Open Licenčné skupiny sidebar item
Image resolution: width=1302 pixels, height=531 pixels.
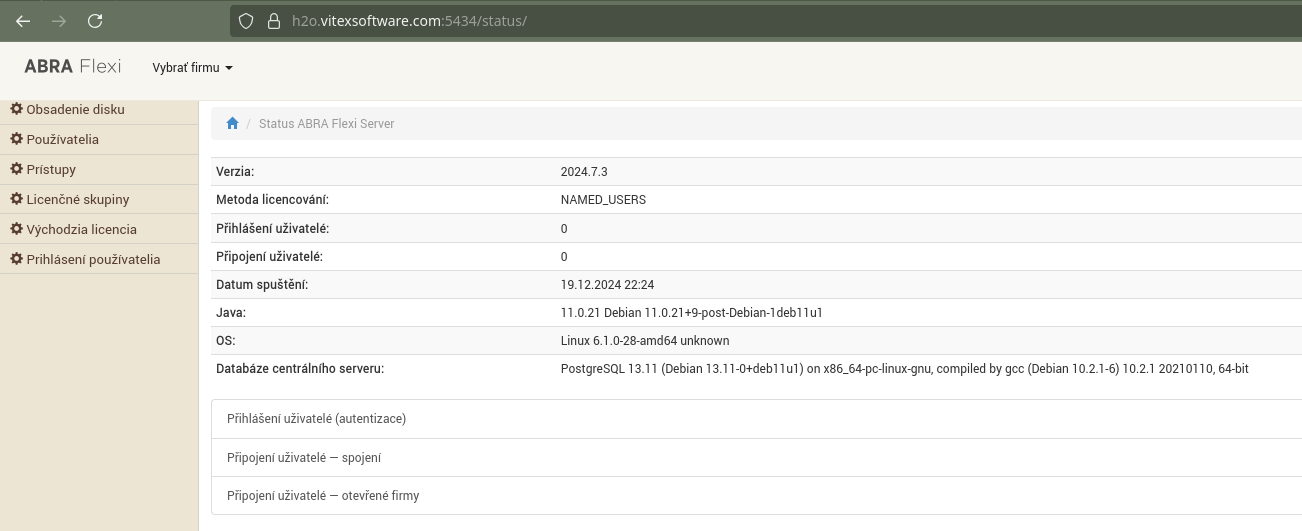pos(99,200)
